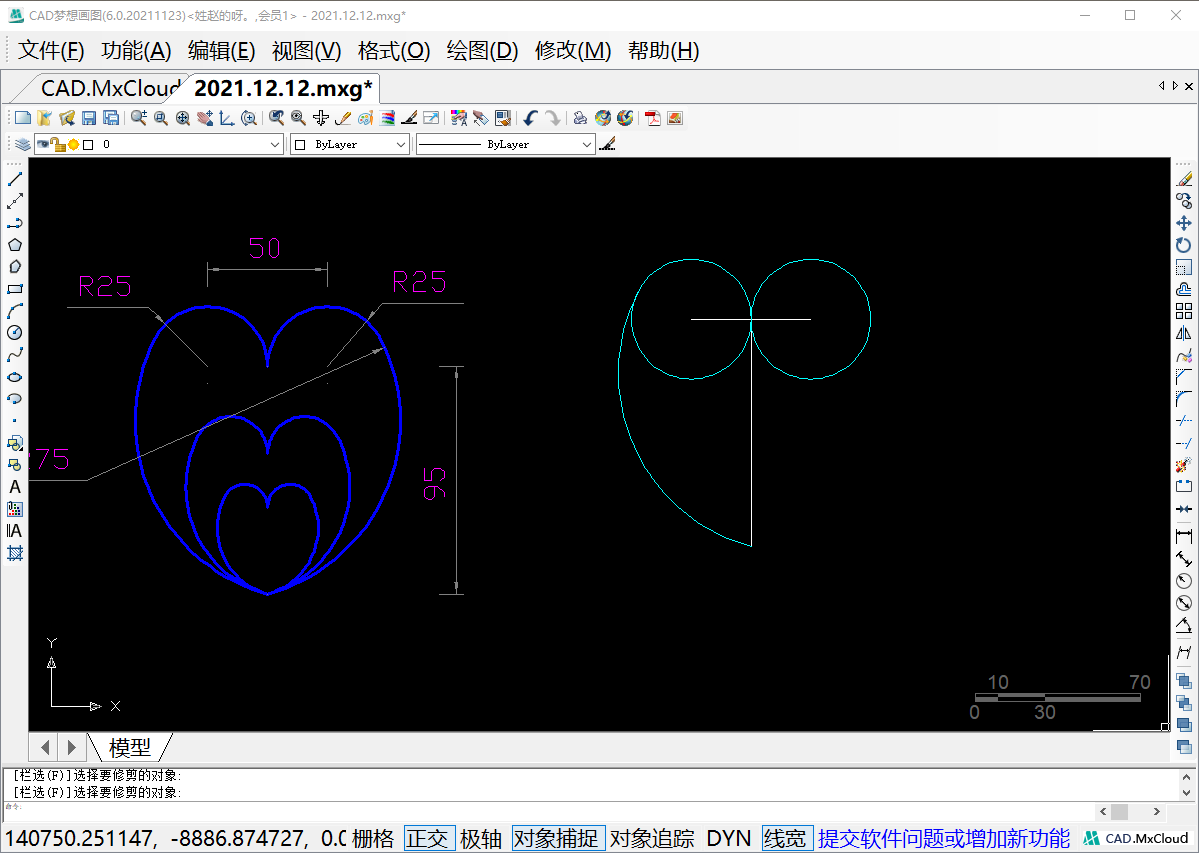Click the New file icon

(23, 118)
